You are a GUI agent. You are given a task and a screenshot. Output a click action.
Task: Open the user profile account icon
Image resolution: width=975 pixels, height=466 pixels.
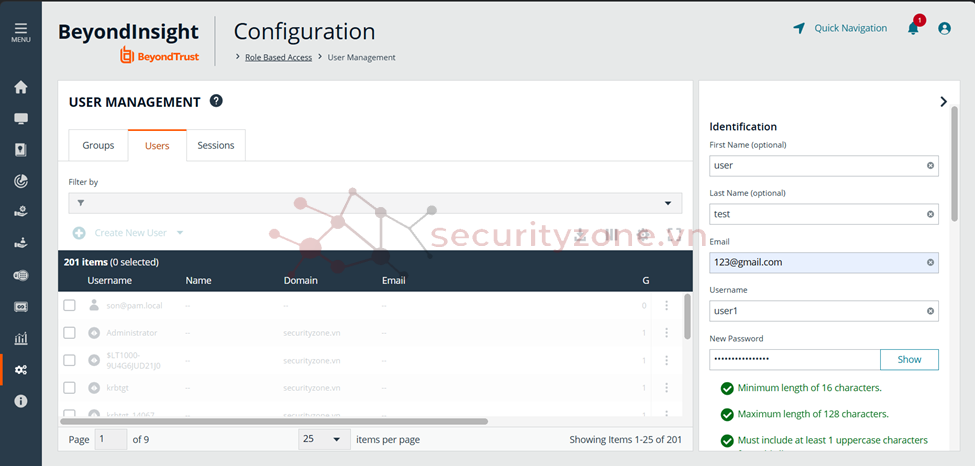(x=944, y=29)
